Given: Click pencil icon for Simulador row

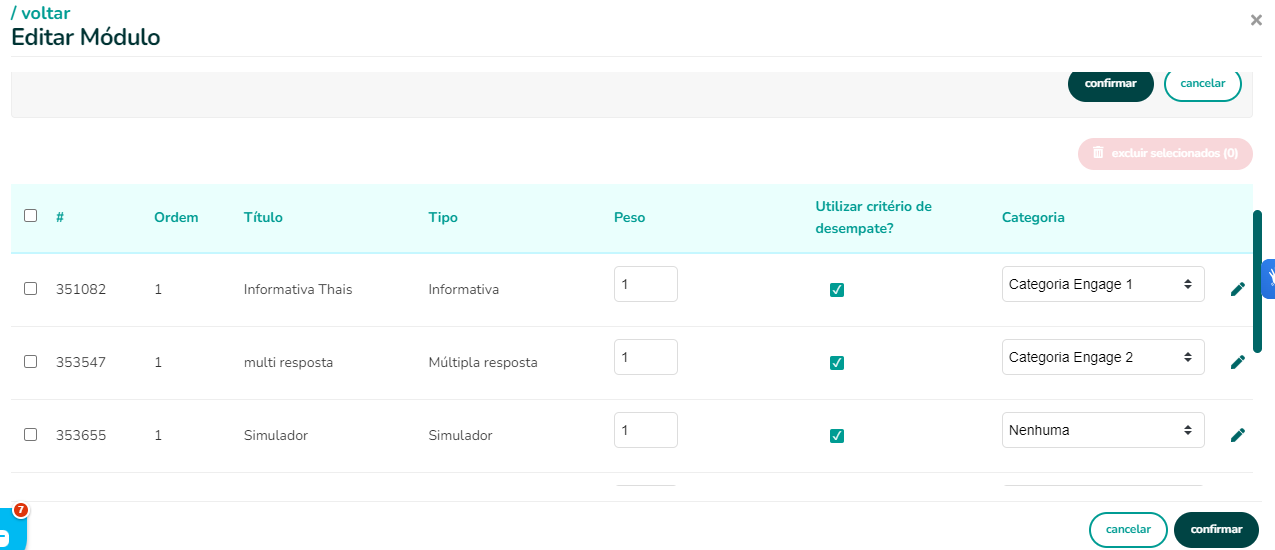Looking at the screenshot, I should [x=1238, y=435].
